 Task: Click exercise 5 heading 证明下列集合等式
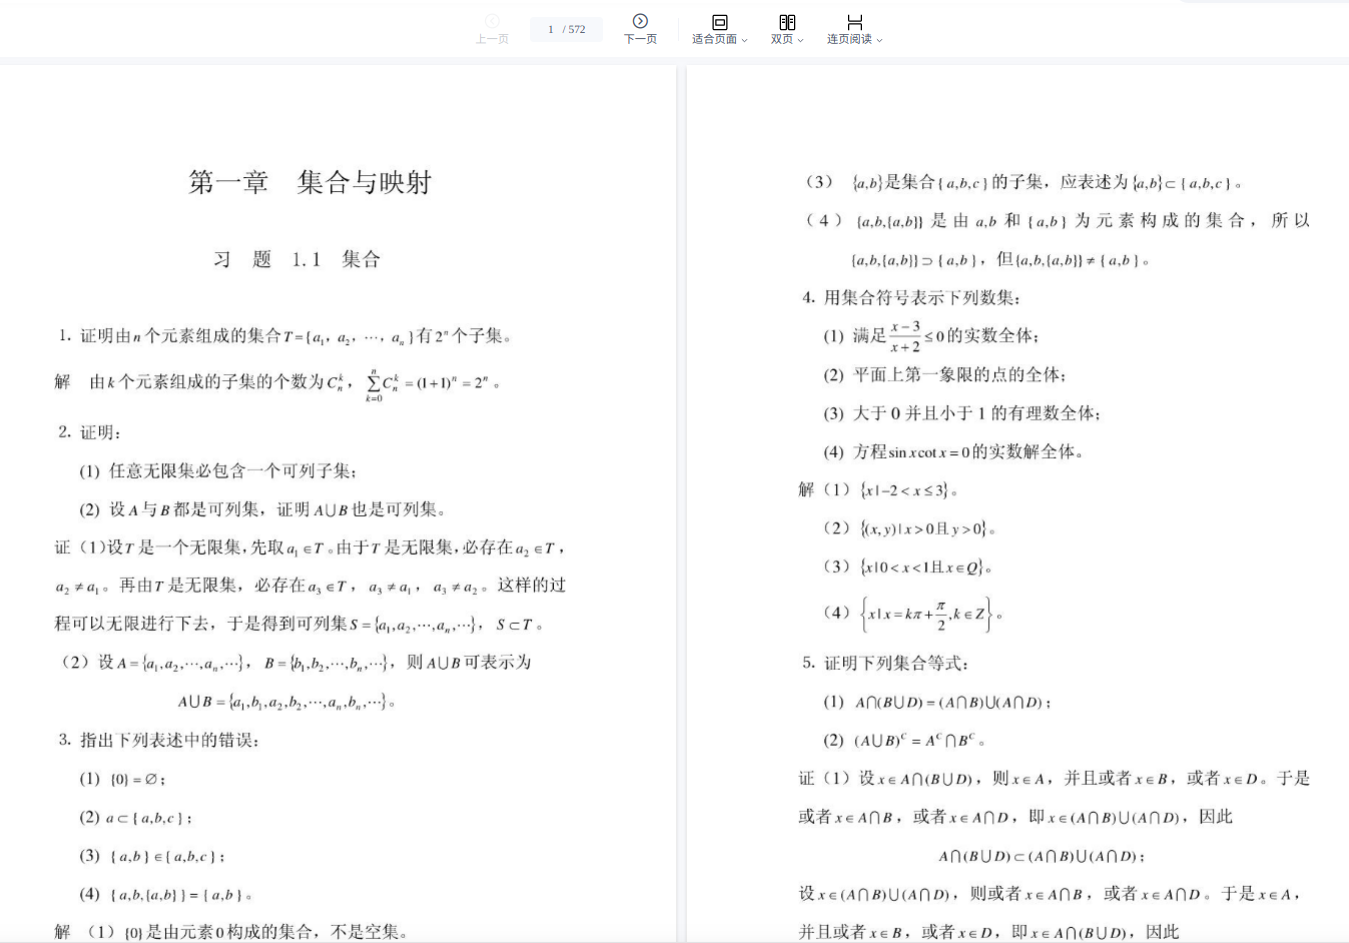coord(896,663)
